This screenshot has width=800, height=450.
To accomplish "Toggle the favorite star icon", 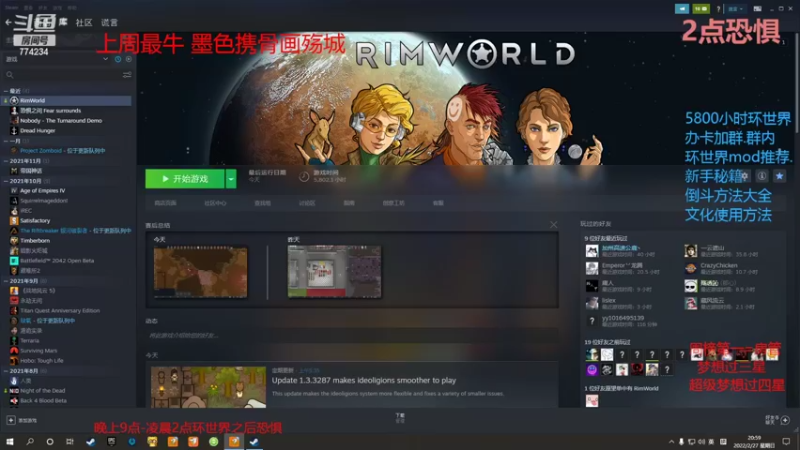I will (x=779, y=176).
